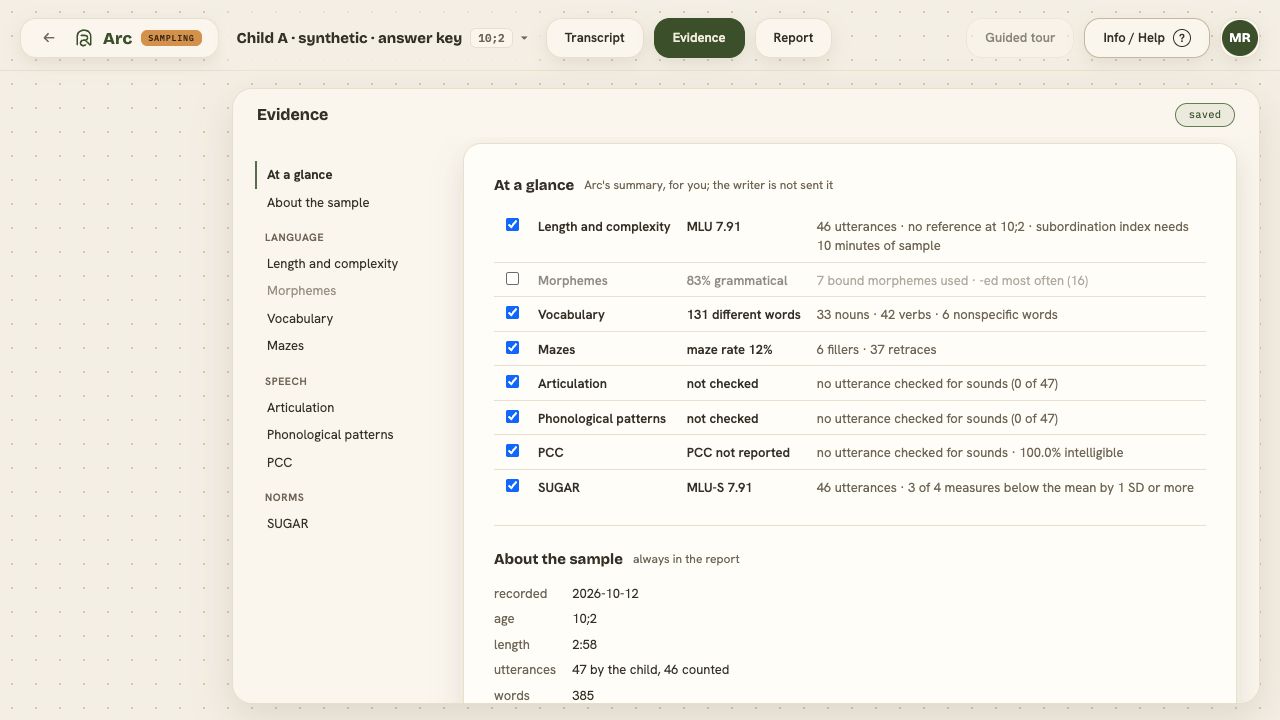
Task: Select Morphemes in sidebar
Action: coord(301,291)
